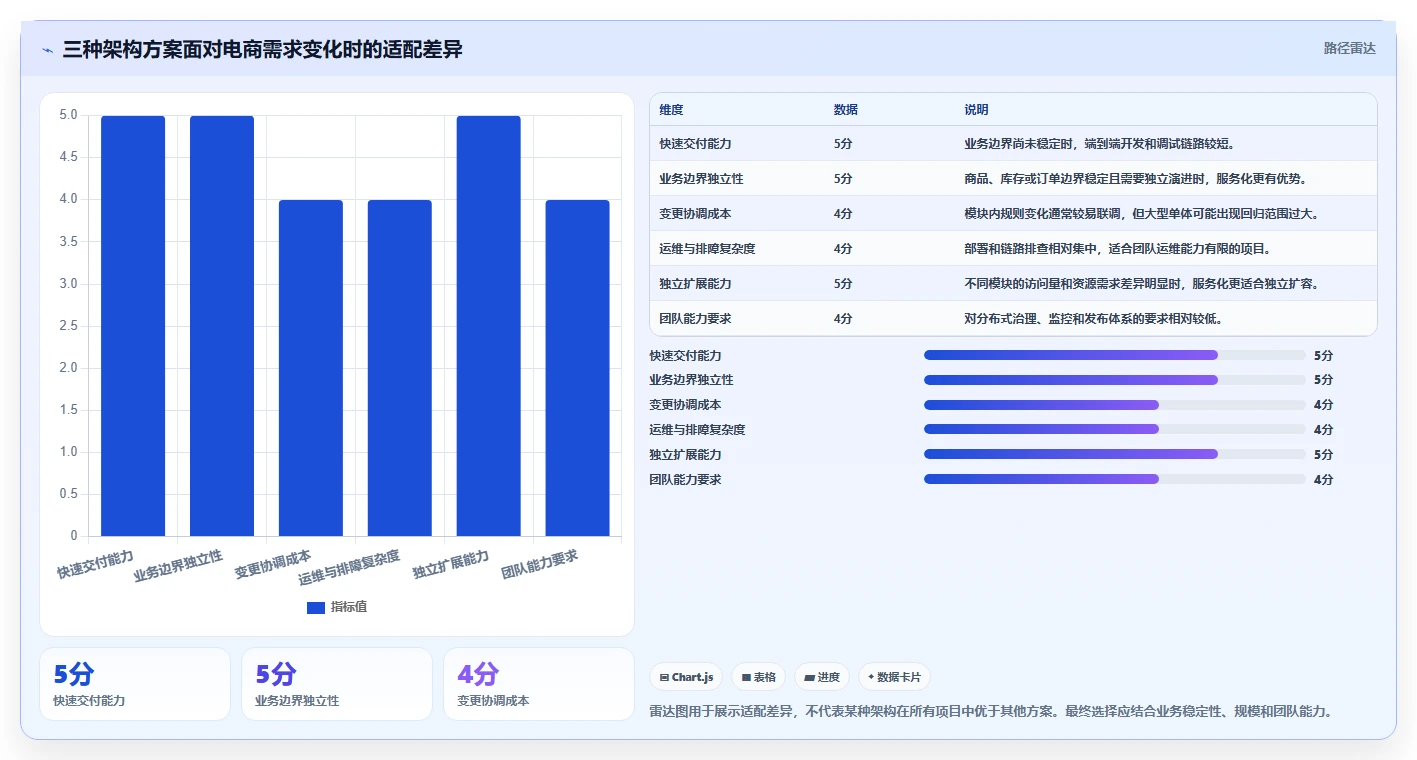The height and width of the screenshot is (760, 1417).
Task: Toggle the 指标值 legend color box
Action: point(315,607)
